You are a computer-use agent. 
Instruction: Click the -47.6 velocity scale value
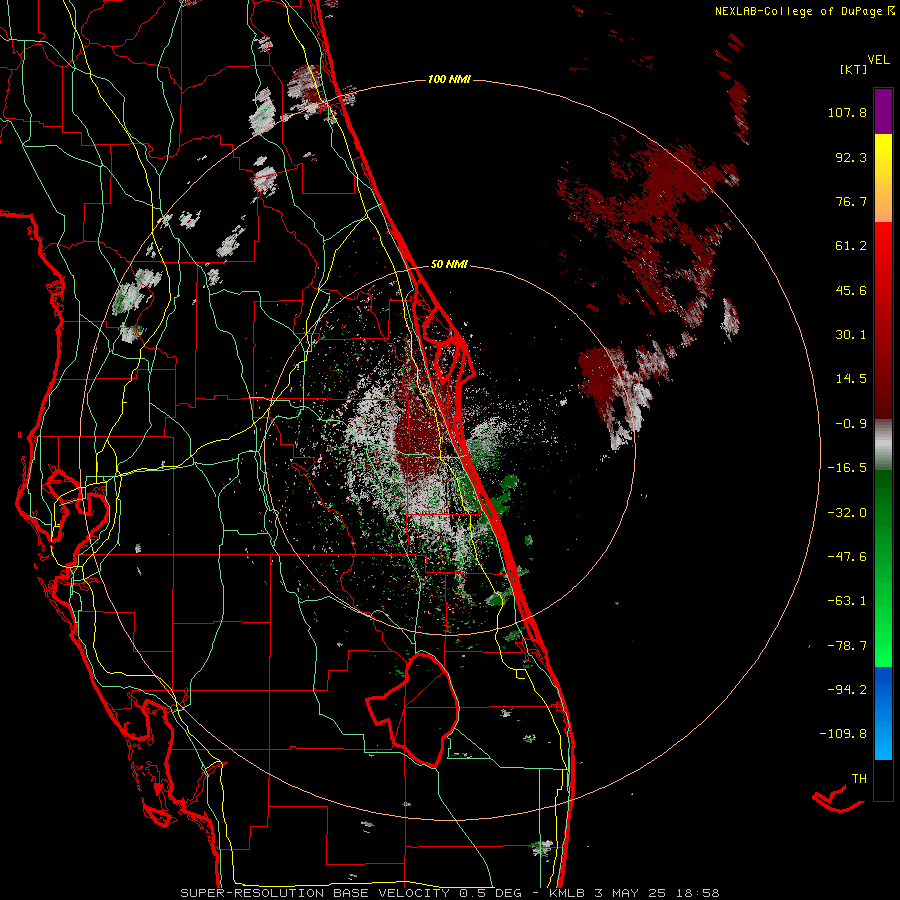(847, 557)
